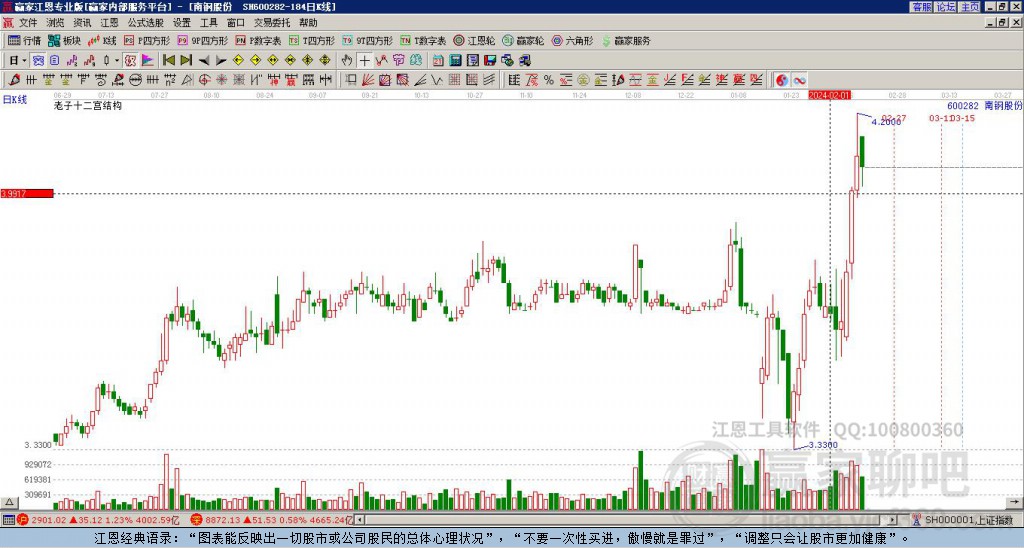Click the yin-yang icon

pyautogui.click(x=782, y=80)
